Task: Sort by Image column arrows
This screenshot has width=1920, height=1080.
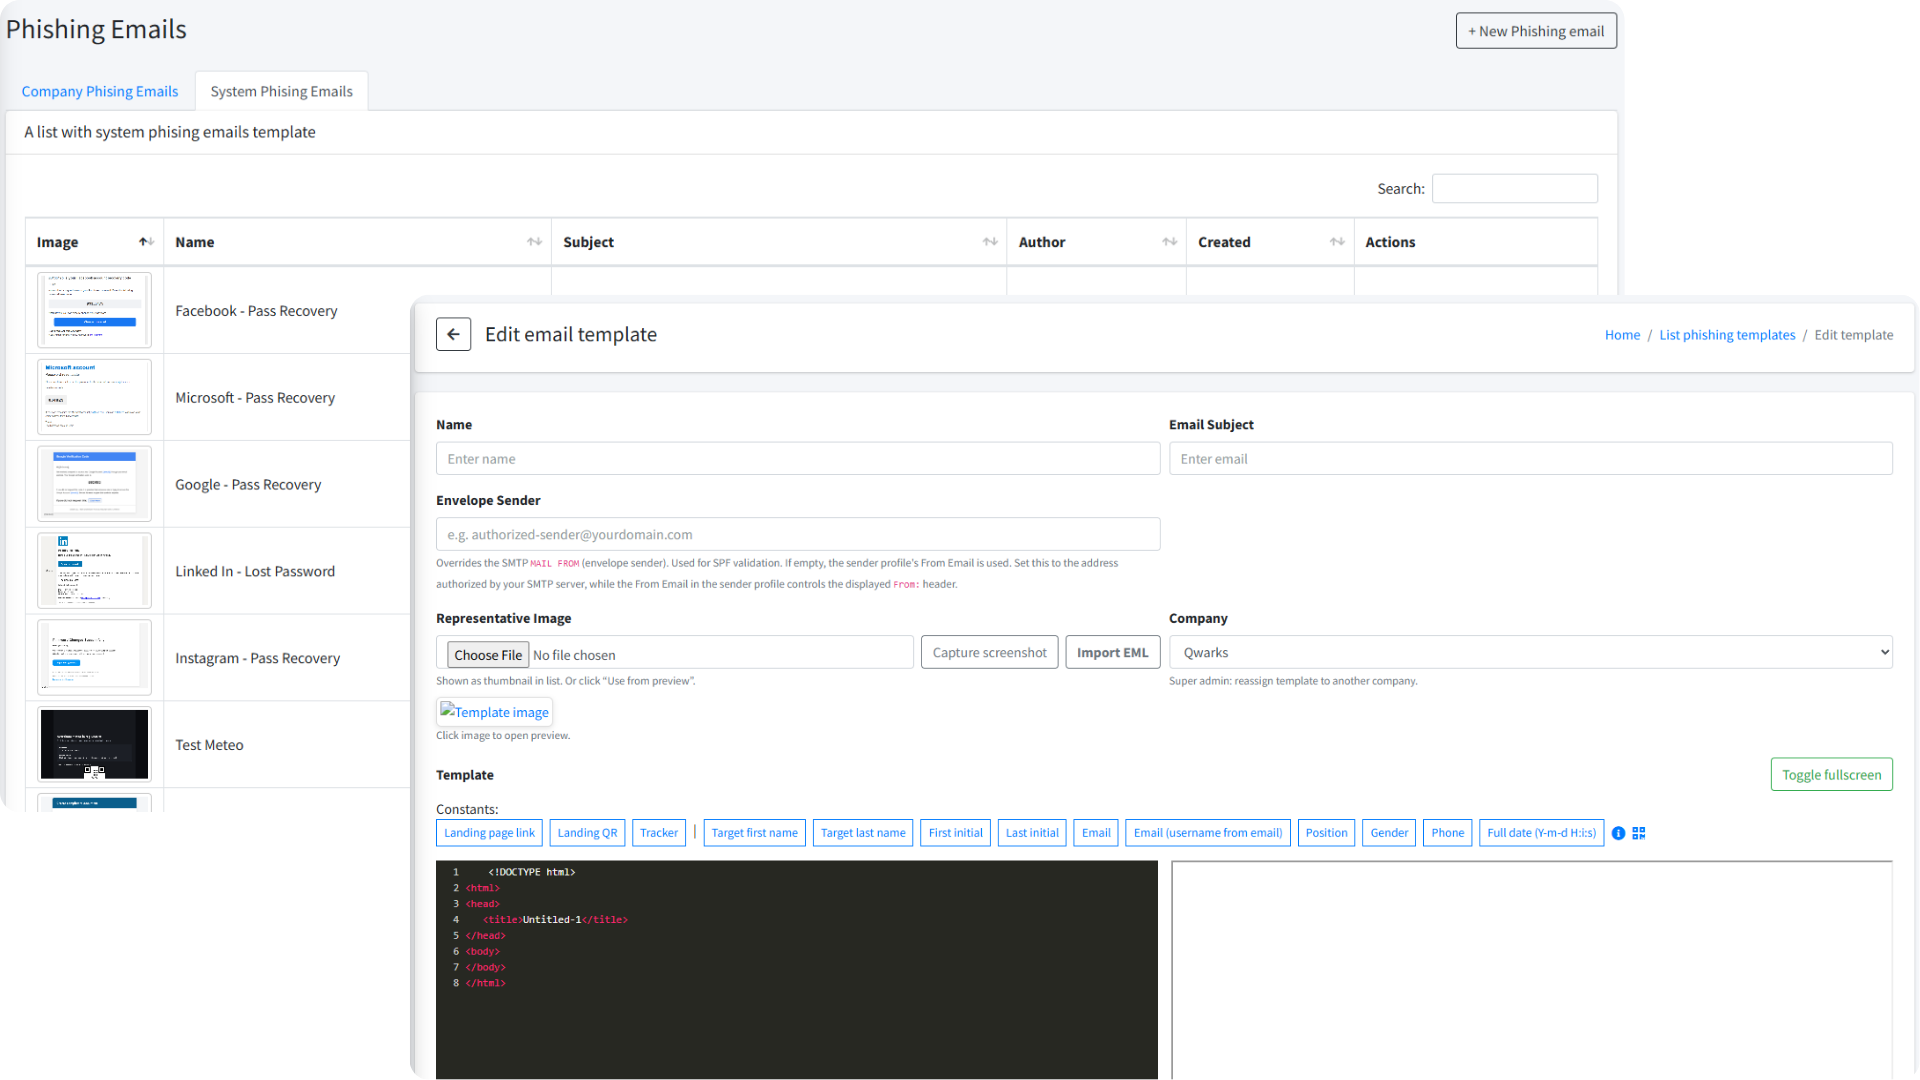Action: (x=146, y=242)
